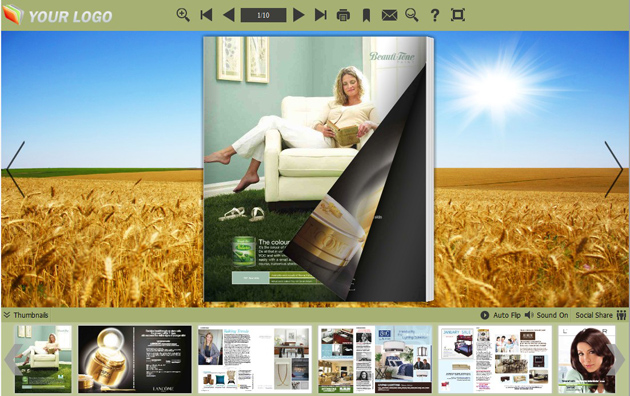The image size is (630, 396).
Task: Toggle Sound On speaker
Action: point(546,315)
